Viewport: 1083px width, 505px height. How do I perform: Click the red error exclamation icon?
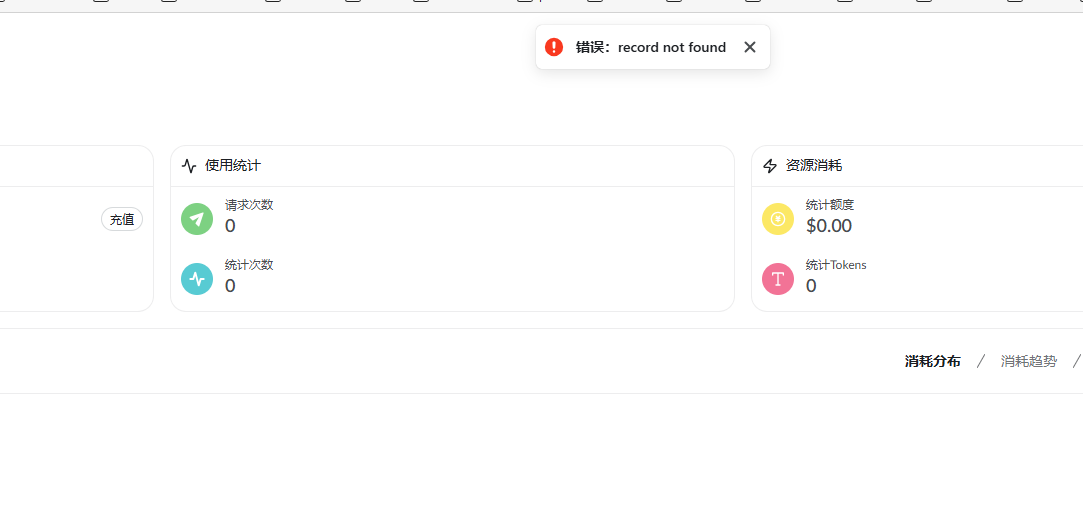554,47
